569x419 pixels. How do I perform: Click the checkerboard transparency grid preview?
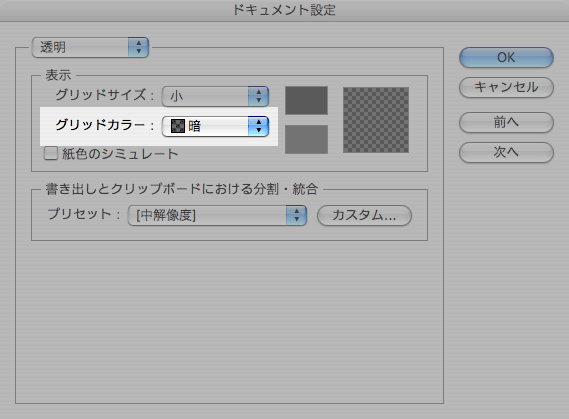(x=376, y=120)
